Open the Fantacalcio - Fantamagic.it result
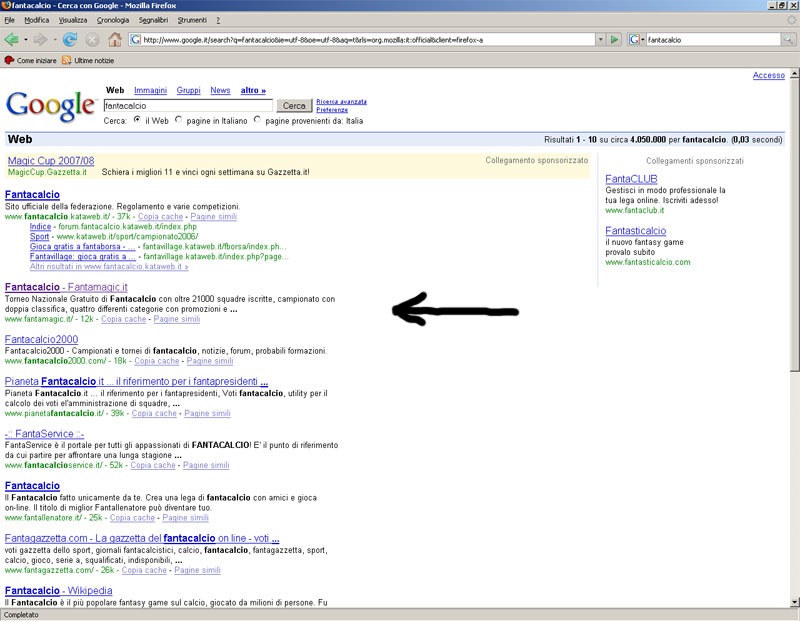The width and height of the screenshot is (800, 621). pyautogui.click(x=66, y=287)
